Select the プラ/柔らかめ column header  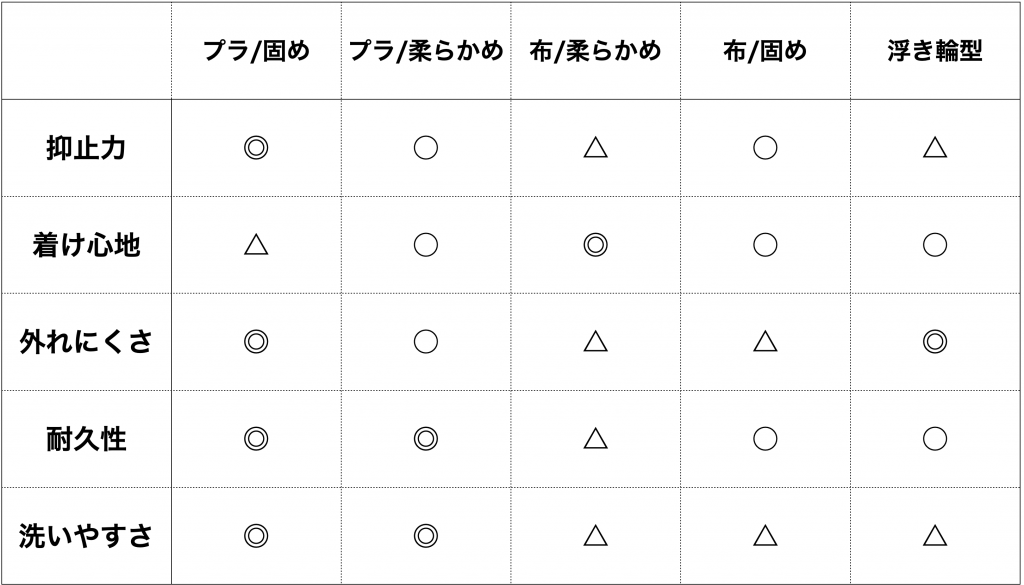pyautogui.click(x=426, y=51)
